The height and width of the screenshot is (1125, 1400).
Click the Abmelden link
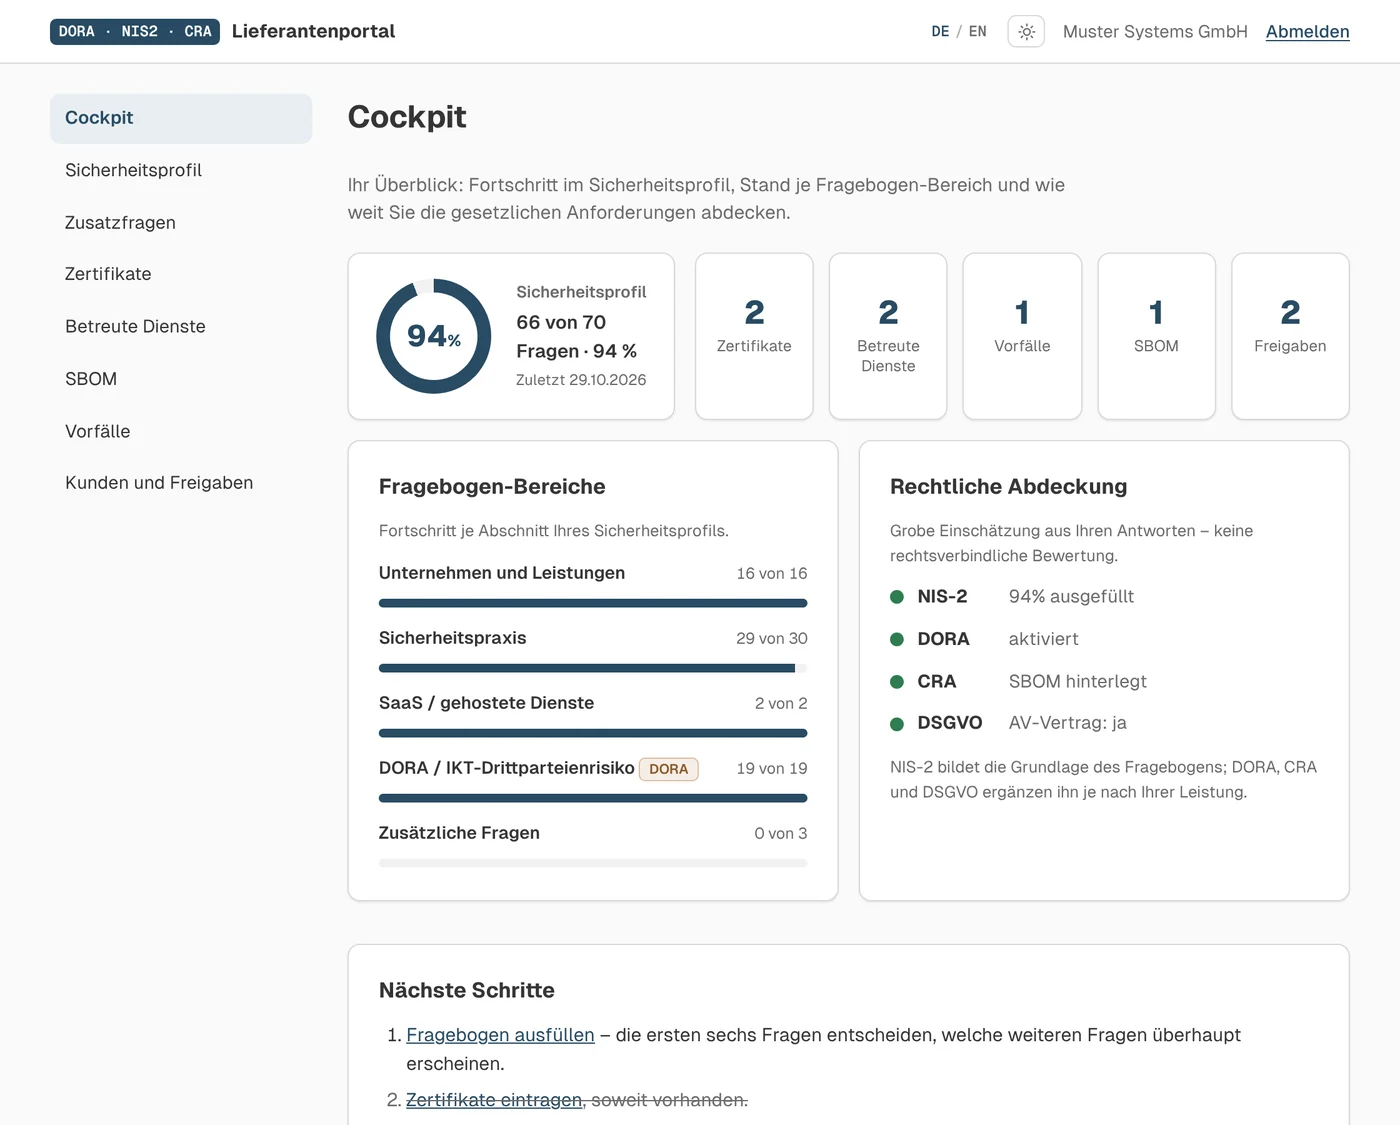1307,32
